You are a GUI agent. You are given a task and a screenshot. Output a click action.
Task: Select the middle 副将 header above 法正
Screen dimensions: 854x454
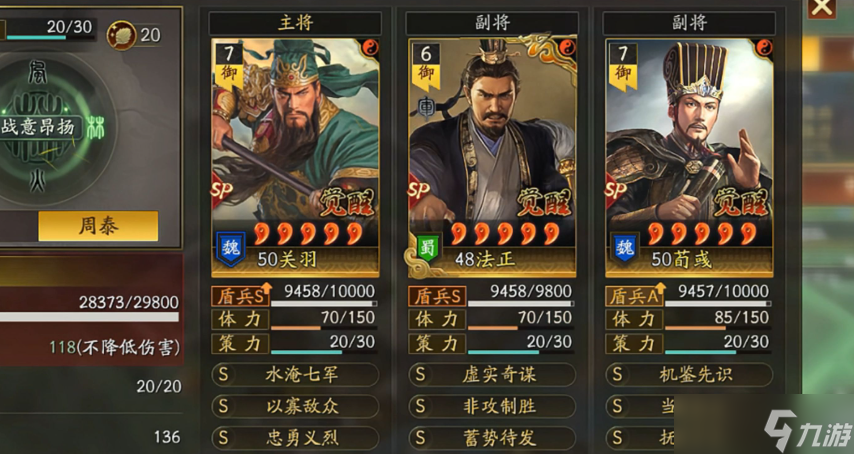point(492,23)
